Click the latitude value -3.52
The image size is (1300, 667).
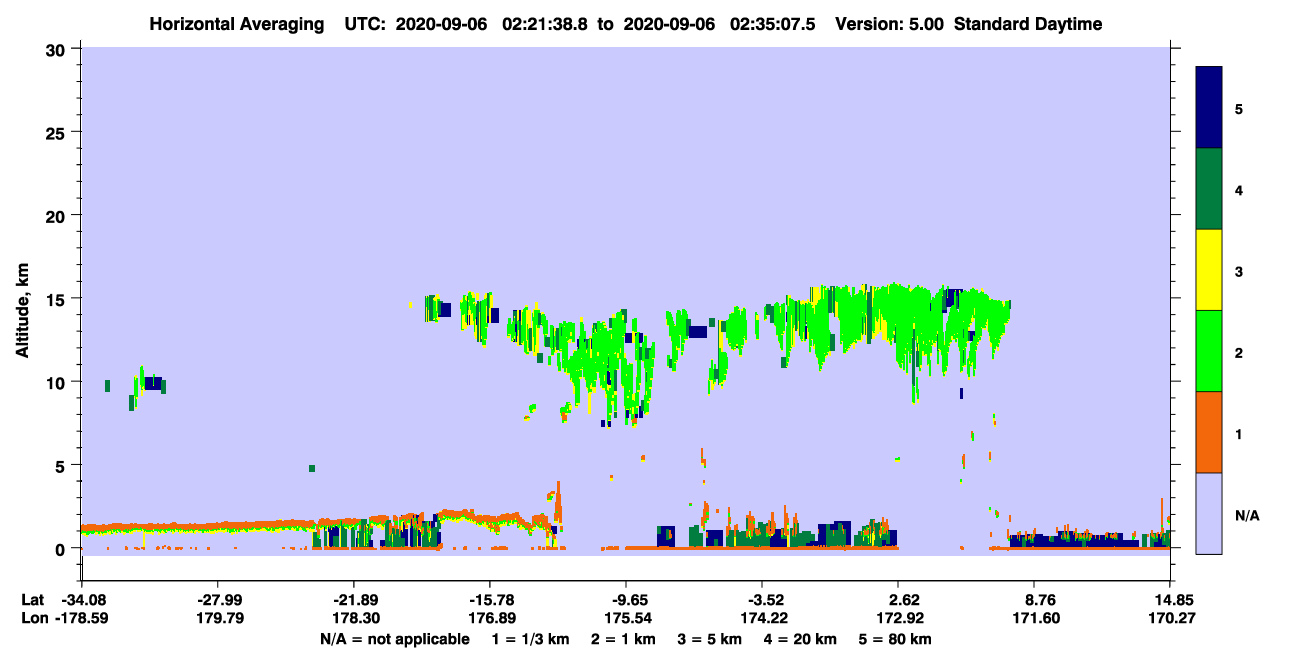pos(762,600)
